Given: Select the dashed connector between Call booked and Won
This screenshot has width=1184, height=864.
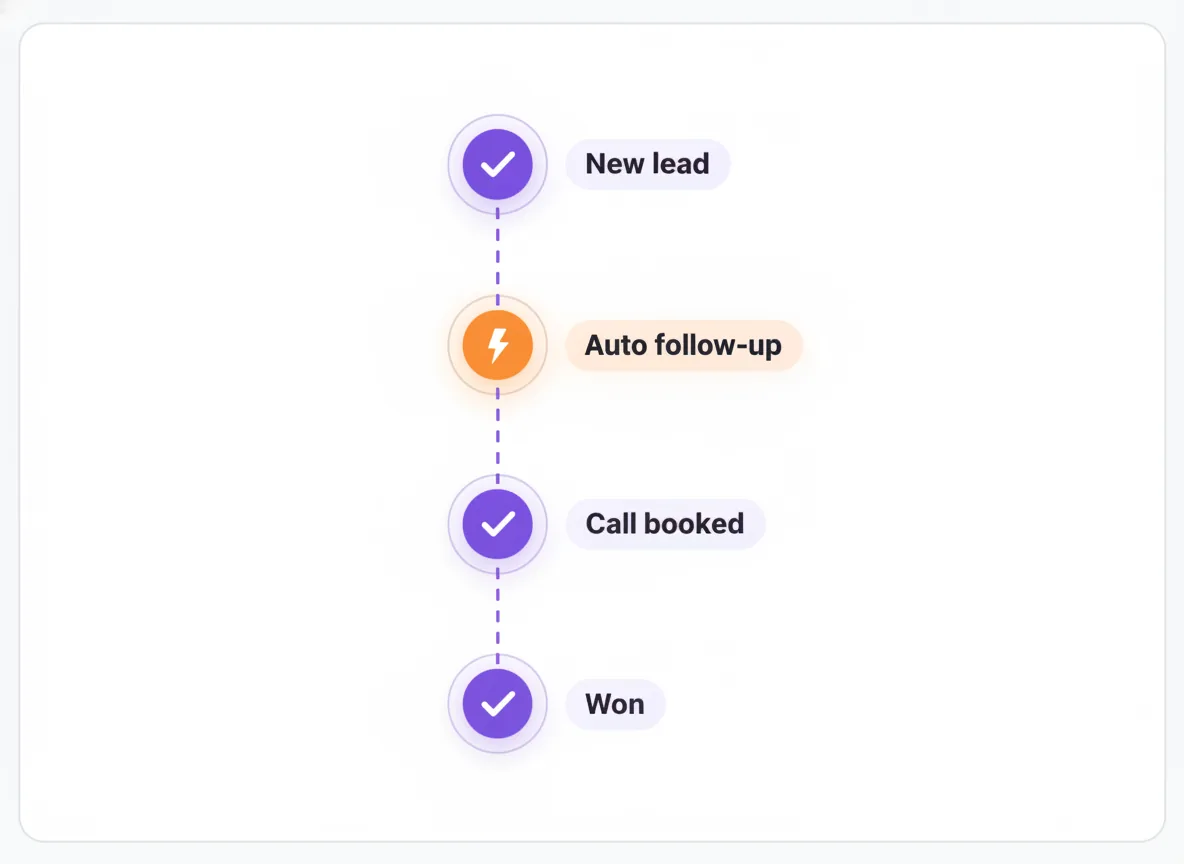Looking at the screenshot, I should (498, 614).
